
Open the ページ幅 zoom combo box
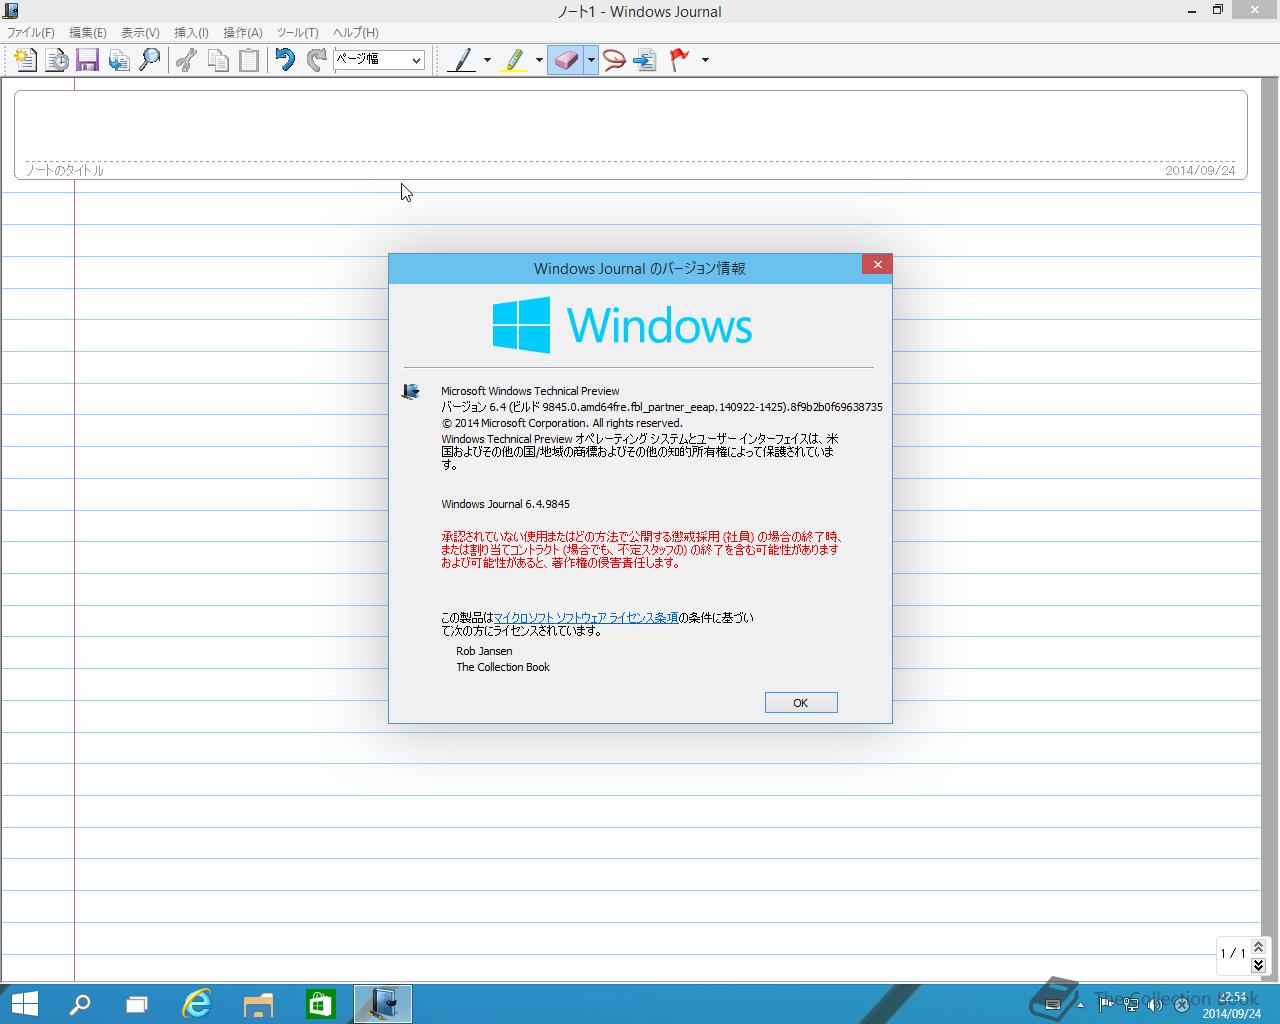click(379, 60)
